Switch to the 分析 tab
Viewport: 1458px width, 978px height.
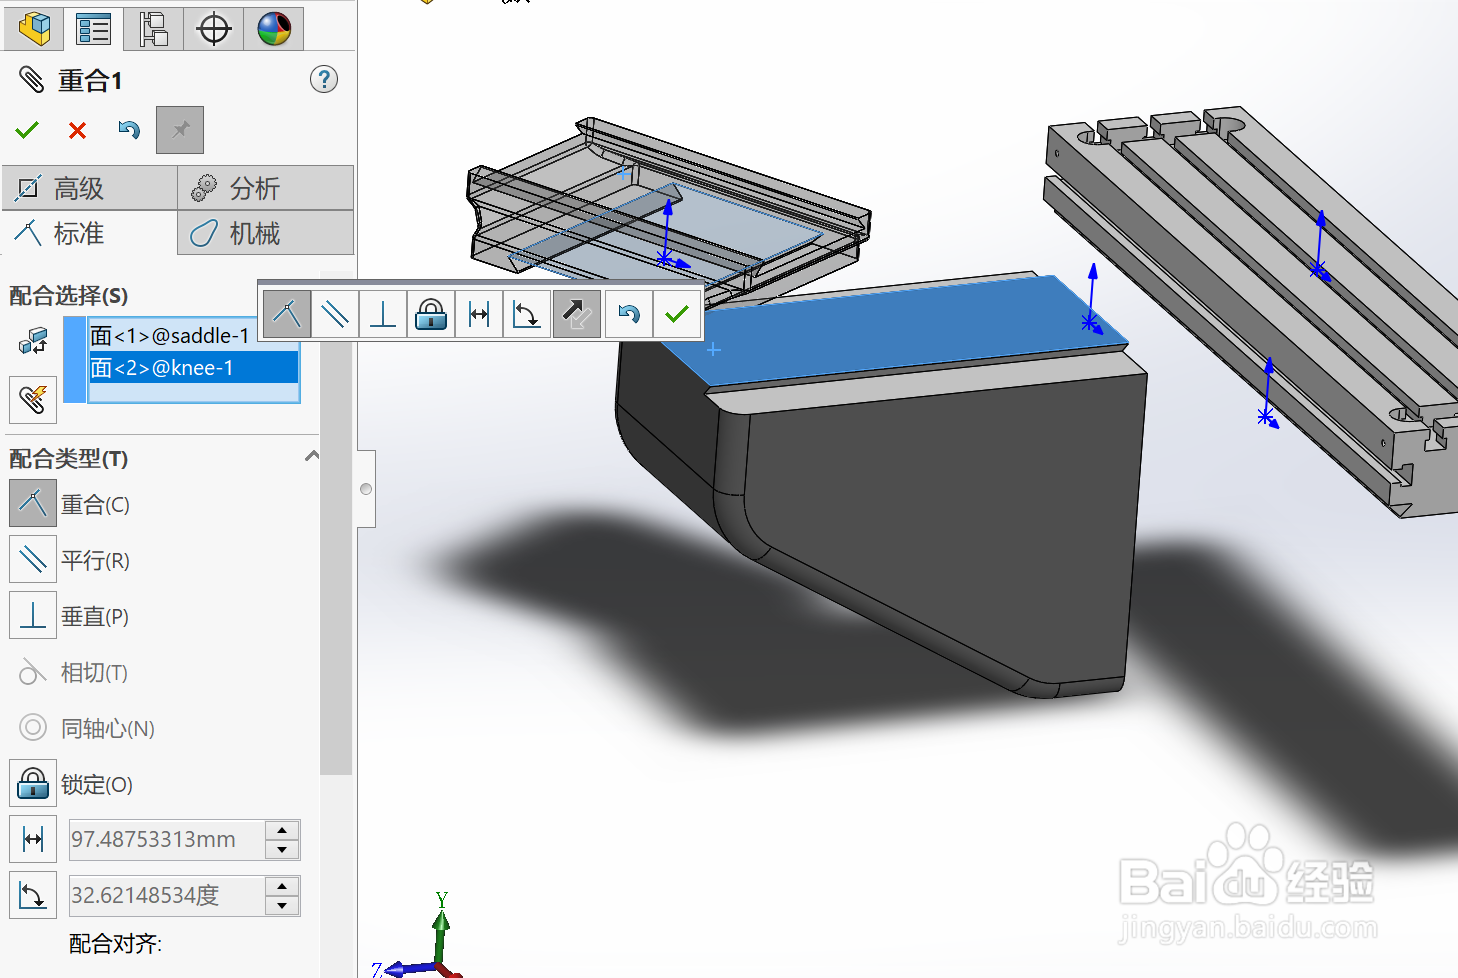266,188
